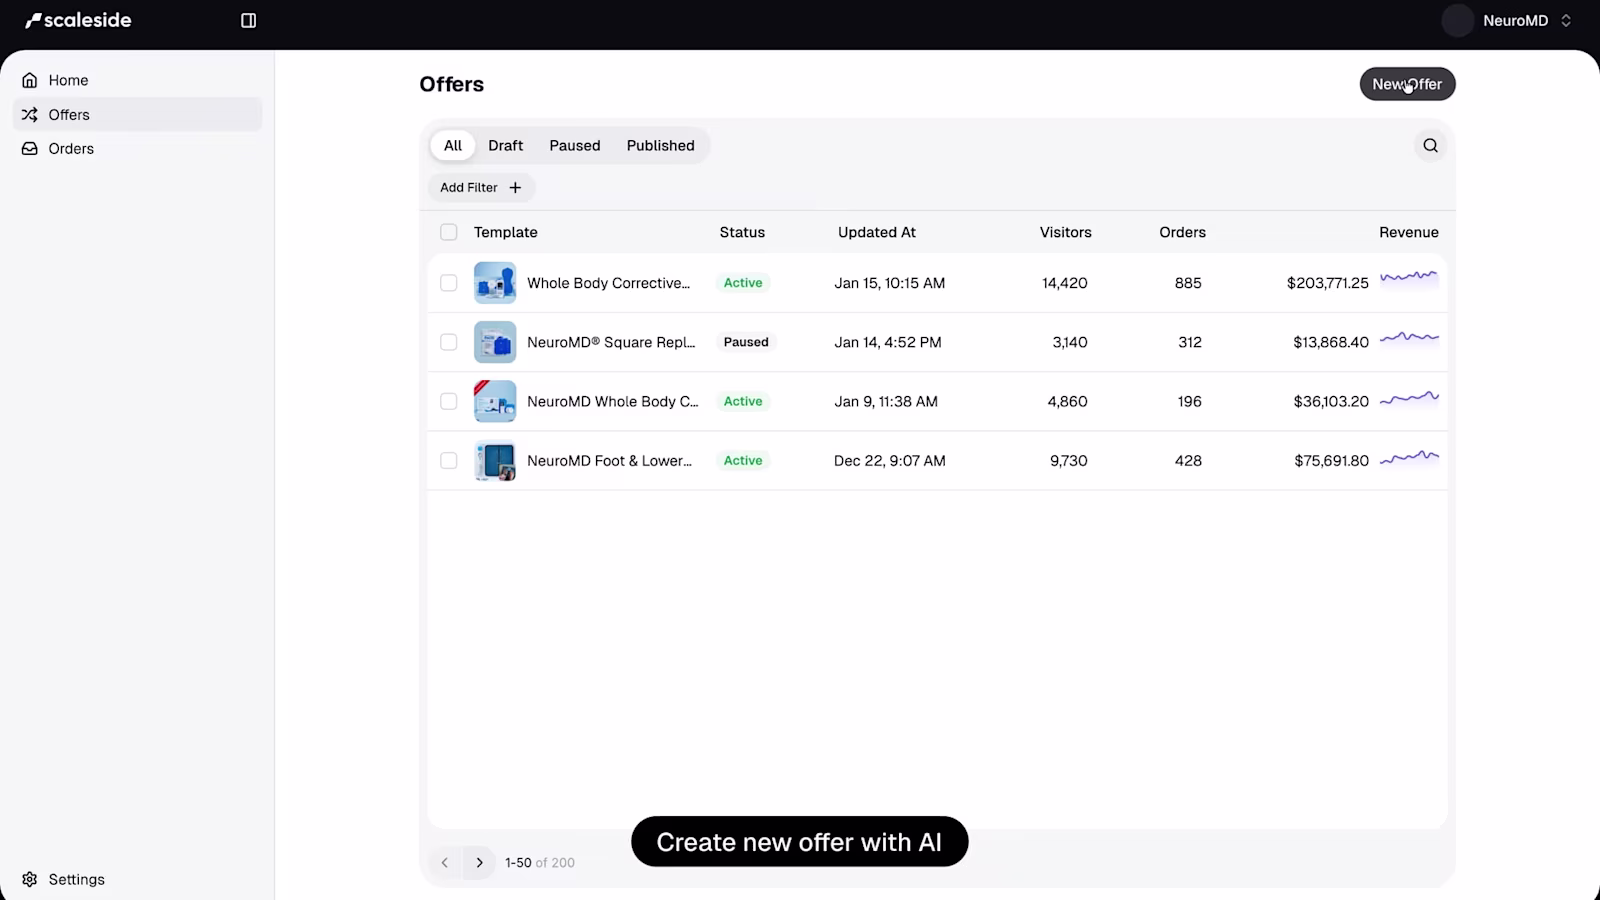This screenshot has width=1600, height=900.
Task: Open Whole Body Corrective product thumbnail
Action: pyautogui.click(x=495, y=283)
